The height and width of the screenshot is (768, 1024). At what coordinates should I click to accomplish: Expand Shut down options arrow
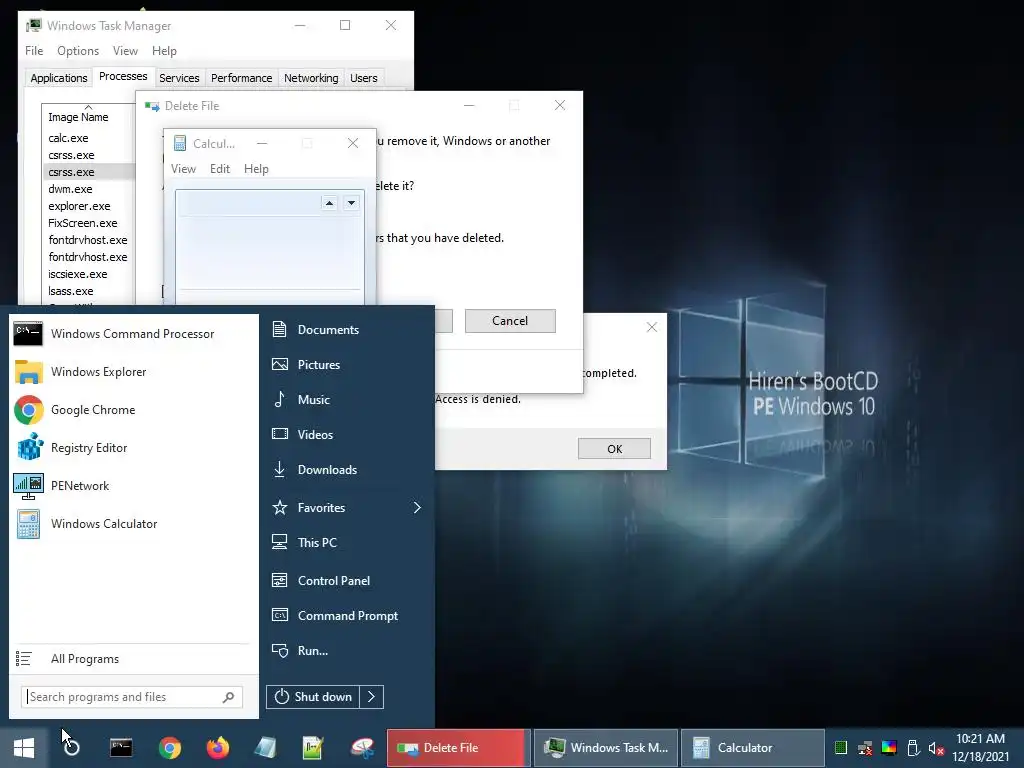372,697
